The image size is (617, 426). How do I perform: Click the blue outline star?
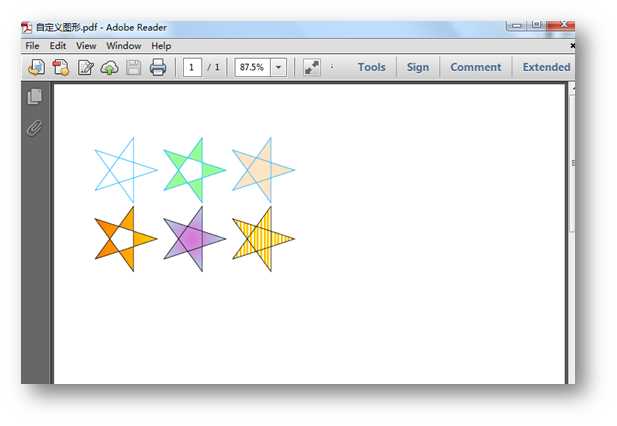pos(126,170)
